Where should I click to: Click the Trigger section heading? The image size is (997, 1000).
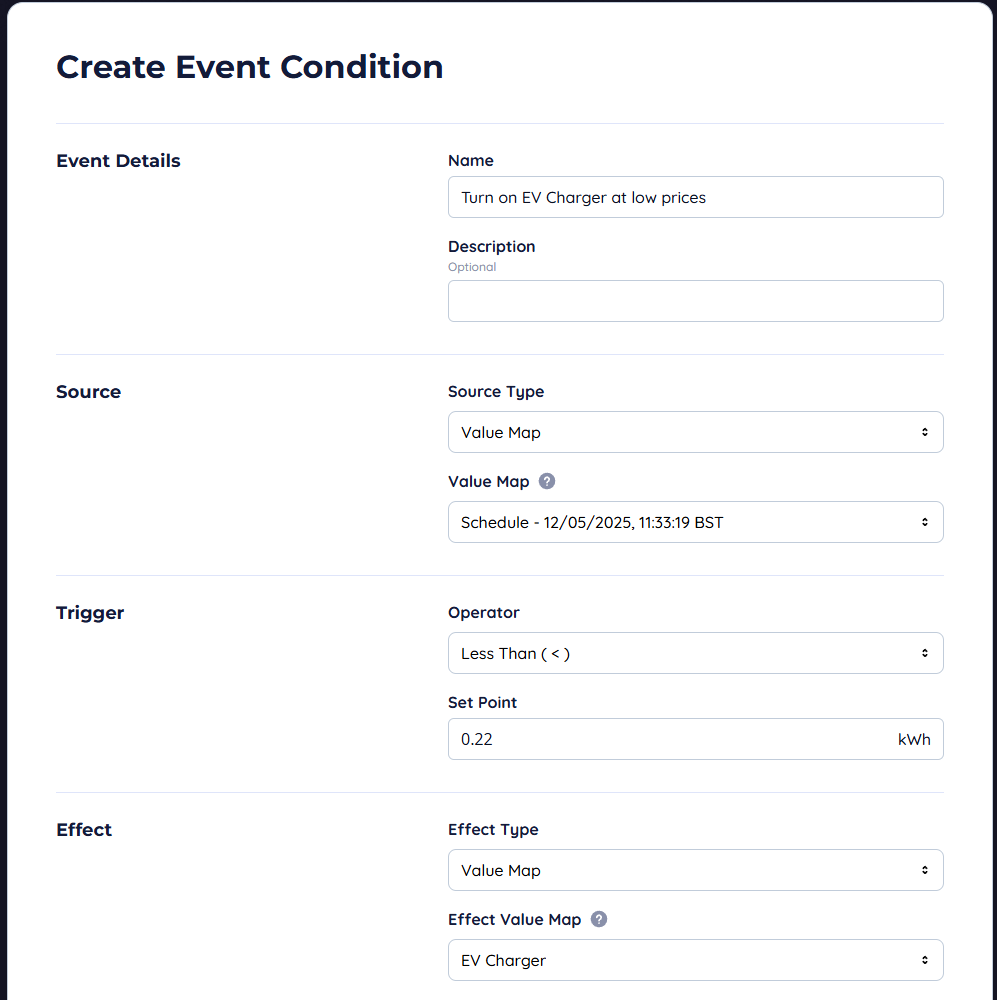pyautogui.click(x=90, y=613)
